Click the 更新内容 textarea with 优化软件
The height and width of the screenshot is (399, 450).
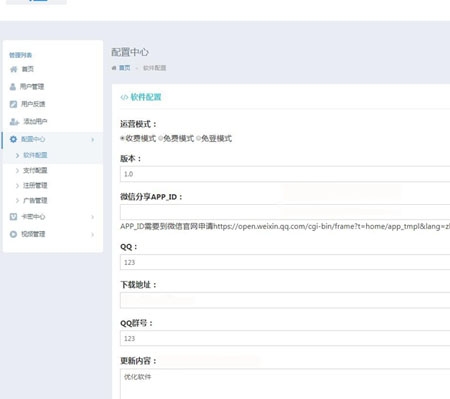pyautogui.click(x=285, y=384)
